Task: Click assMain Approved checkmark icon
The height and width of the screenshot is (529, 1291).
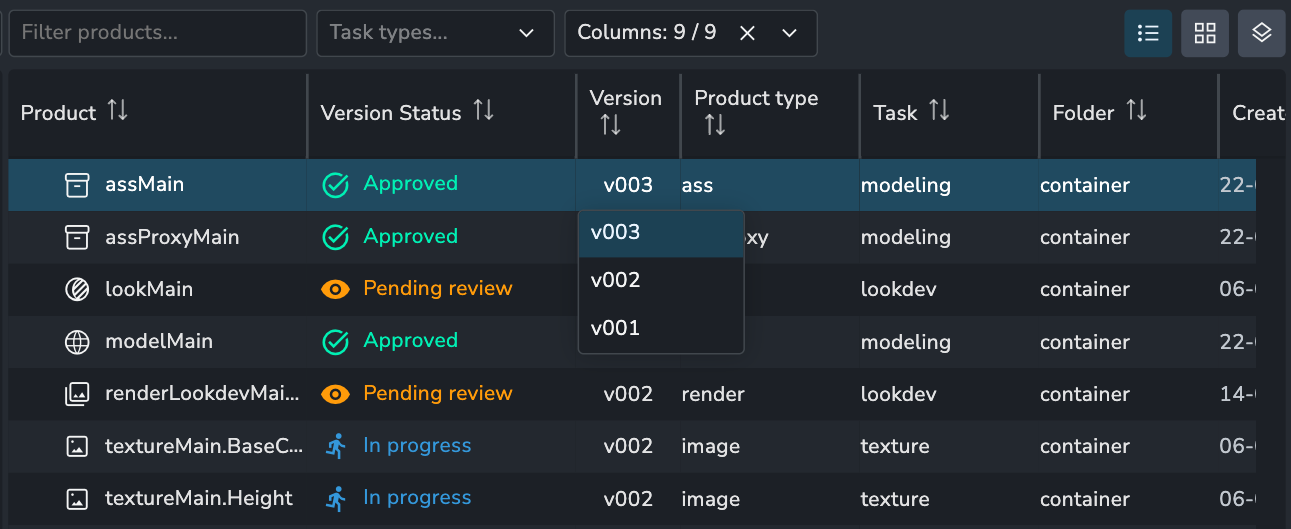Action: pos(335,185)
